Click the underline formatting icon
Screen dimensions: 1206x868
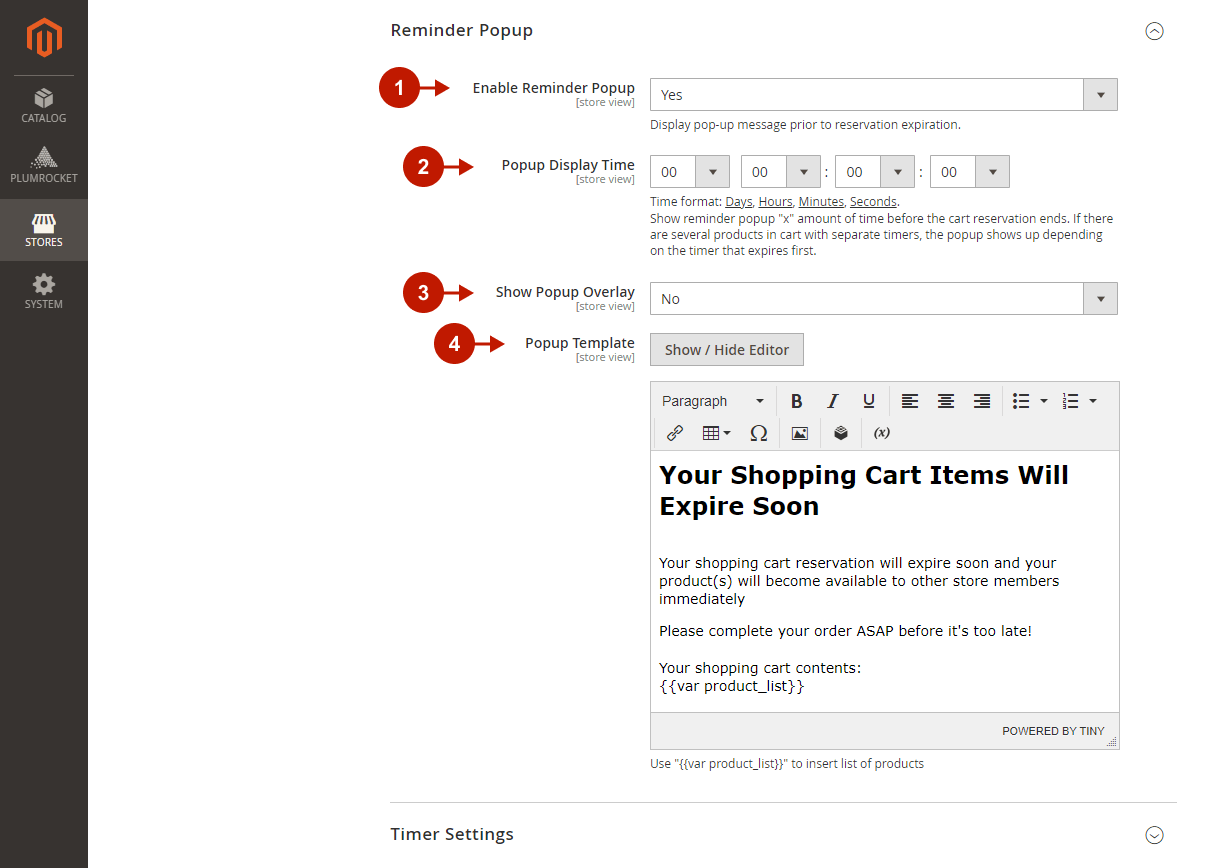point(868,401)
